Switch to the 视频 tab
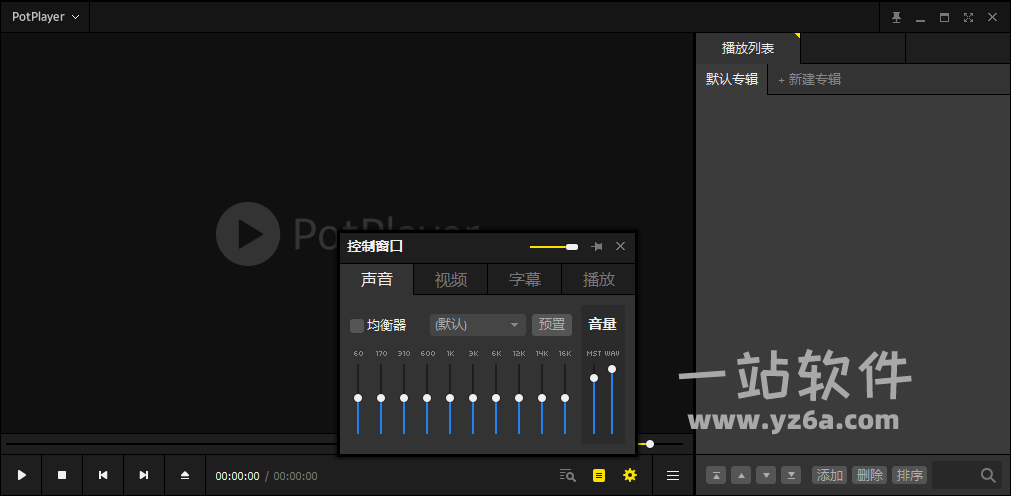This screenshot has height=496, width=1011. click(451, 279)
